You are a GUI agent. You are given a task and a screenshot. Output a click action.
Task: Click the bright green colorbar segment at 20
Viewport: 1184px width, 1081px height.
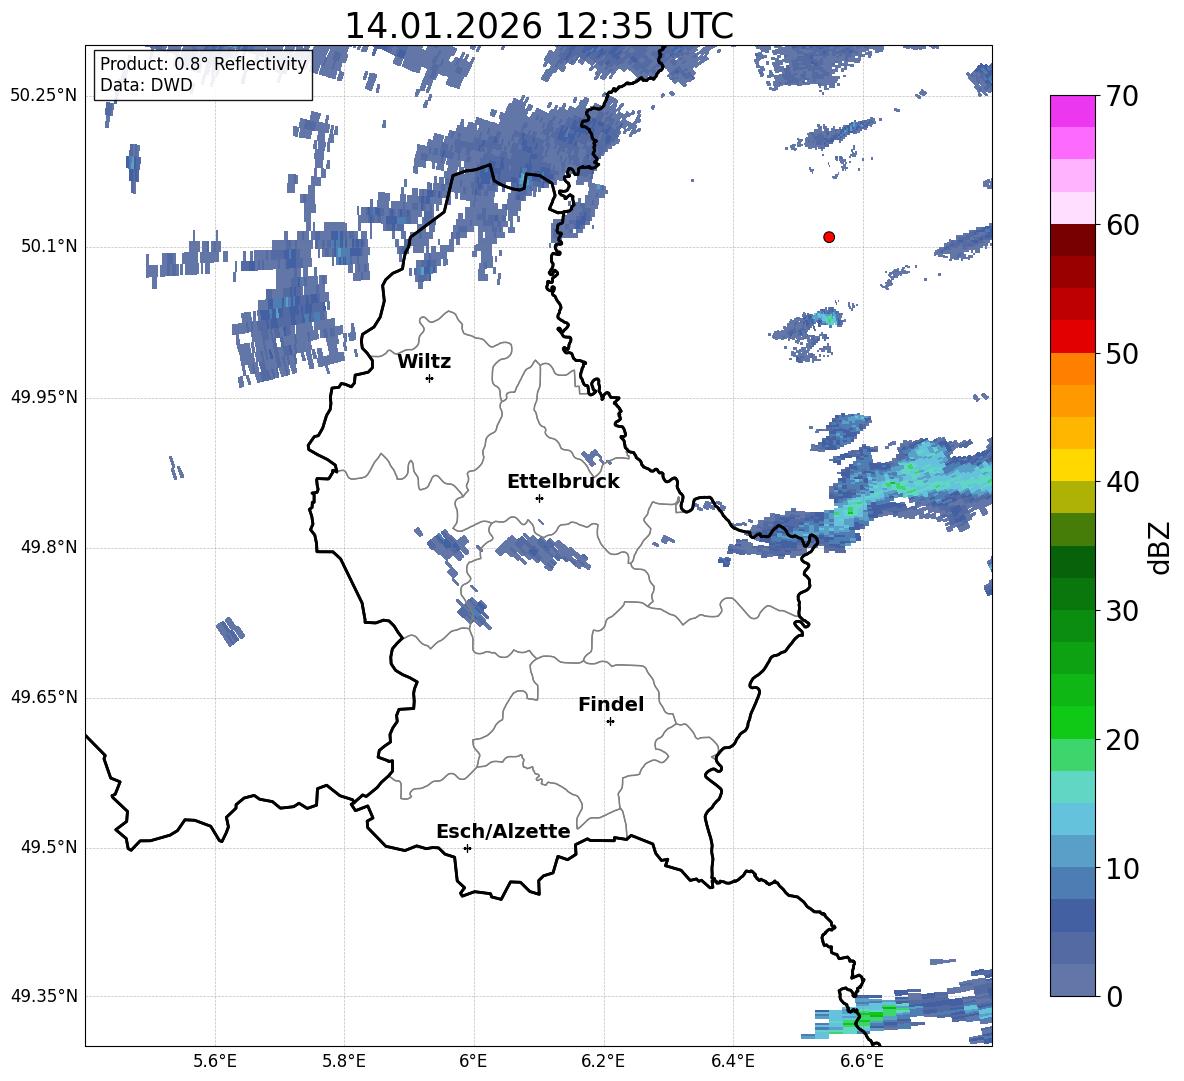point(1072,722)
